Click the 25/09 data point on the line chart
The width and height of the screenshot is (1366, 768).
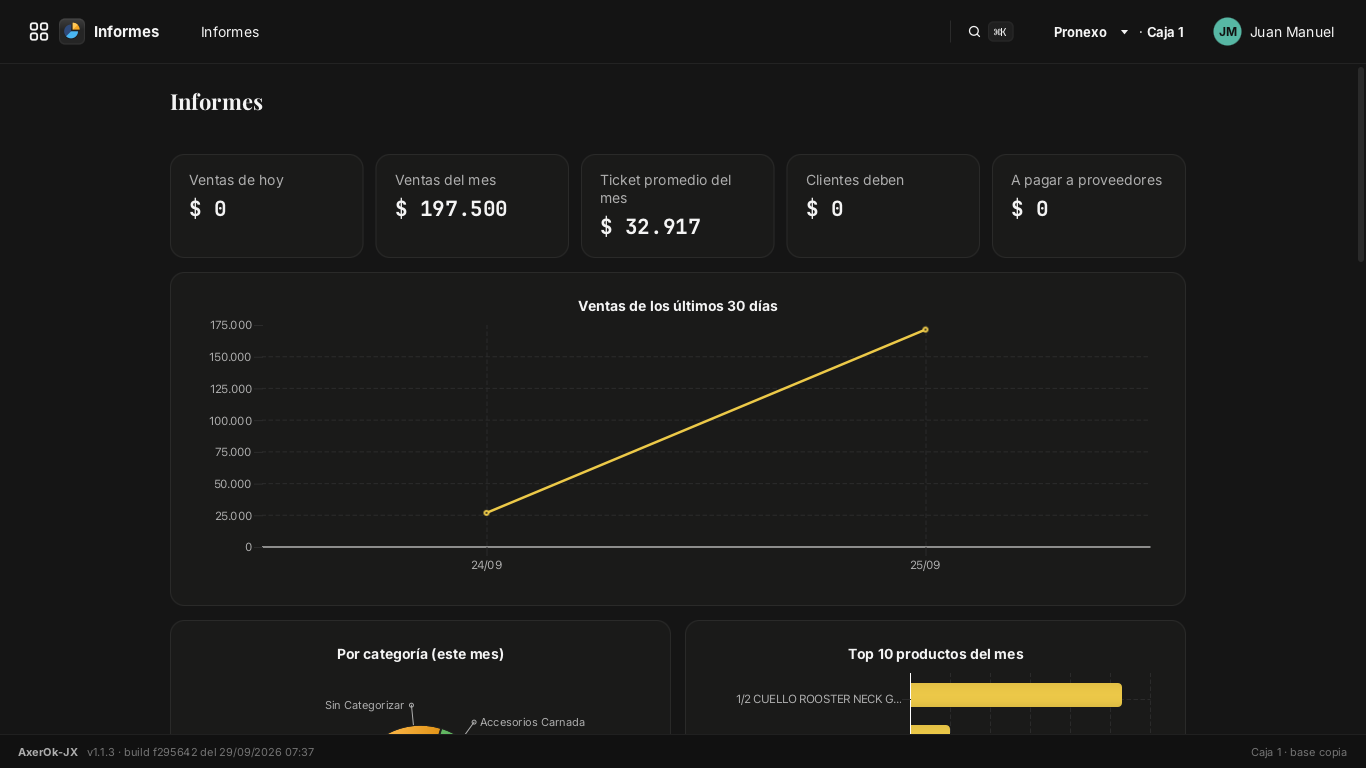point(925,329)
